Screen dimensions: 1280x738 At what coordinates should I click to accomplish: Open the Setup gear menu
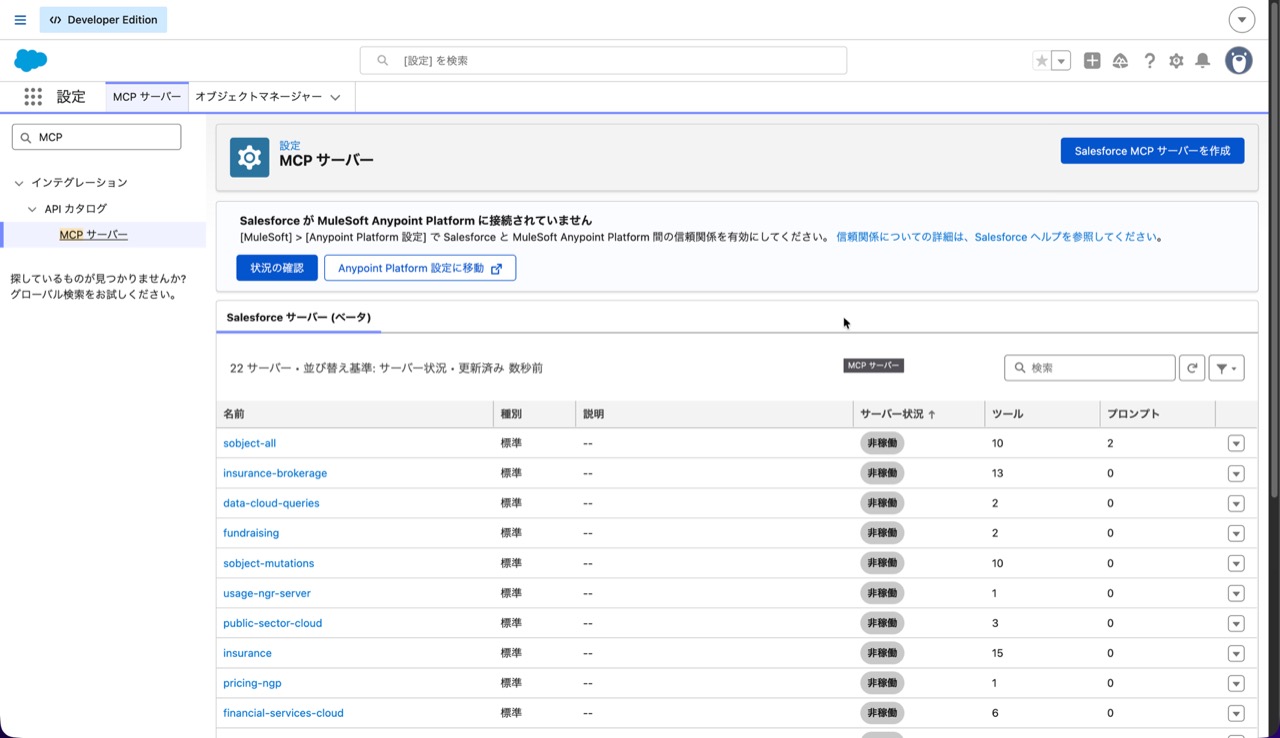(1176, 61)
